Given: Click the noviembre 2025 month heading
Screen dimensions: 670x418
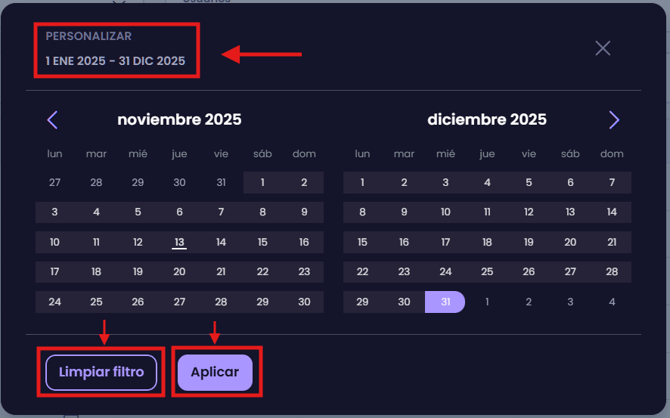Looking at the screenshot, I should click(x=179, y=120).
